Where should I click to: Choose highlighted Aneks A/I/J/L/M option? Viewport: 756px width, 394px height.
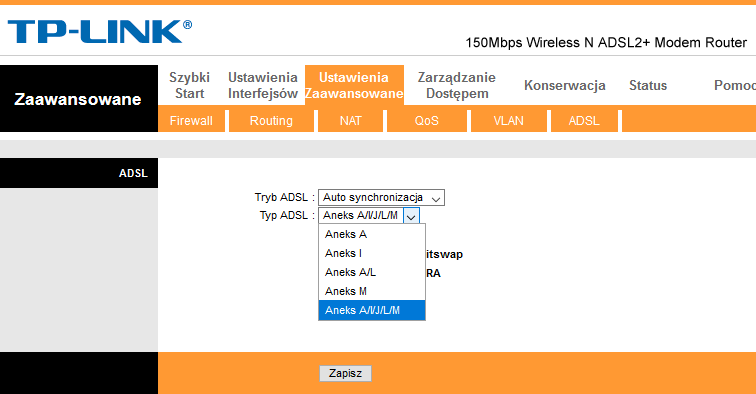[372, 310]
